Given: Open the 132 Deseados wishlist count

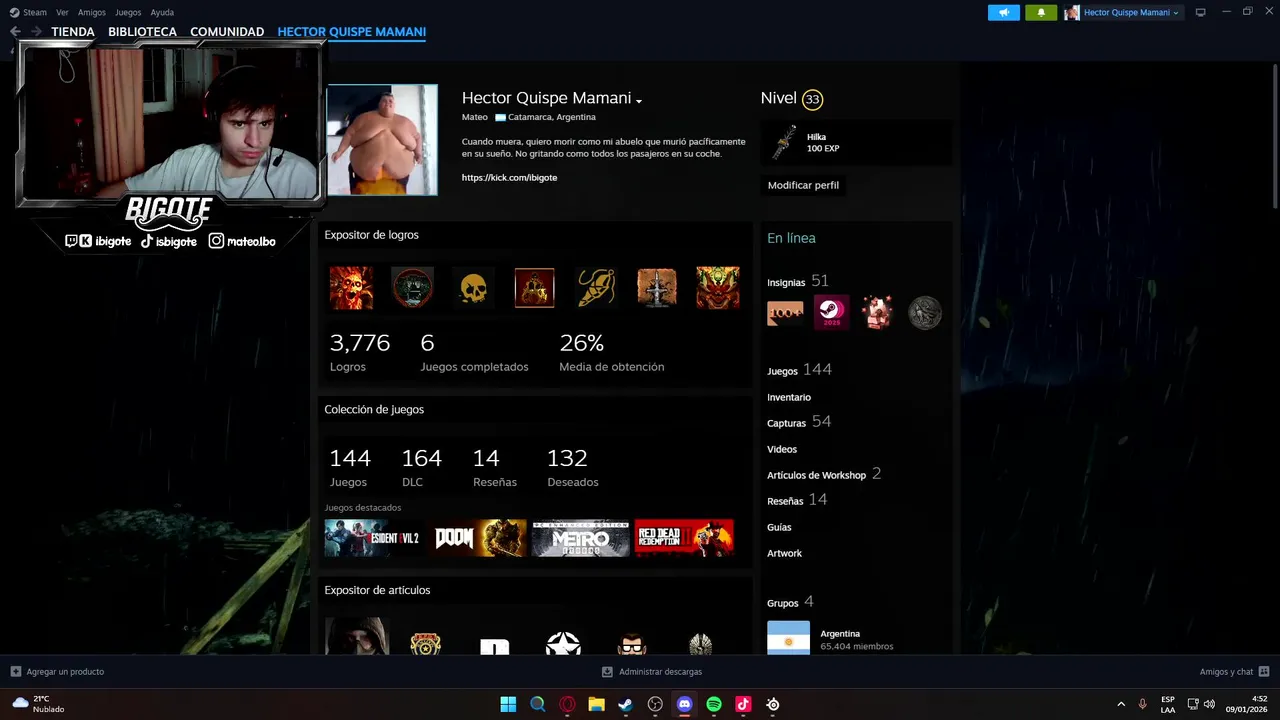Looking at the screenshot, I should tap(572, 467).
